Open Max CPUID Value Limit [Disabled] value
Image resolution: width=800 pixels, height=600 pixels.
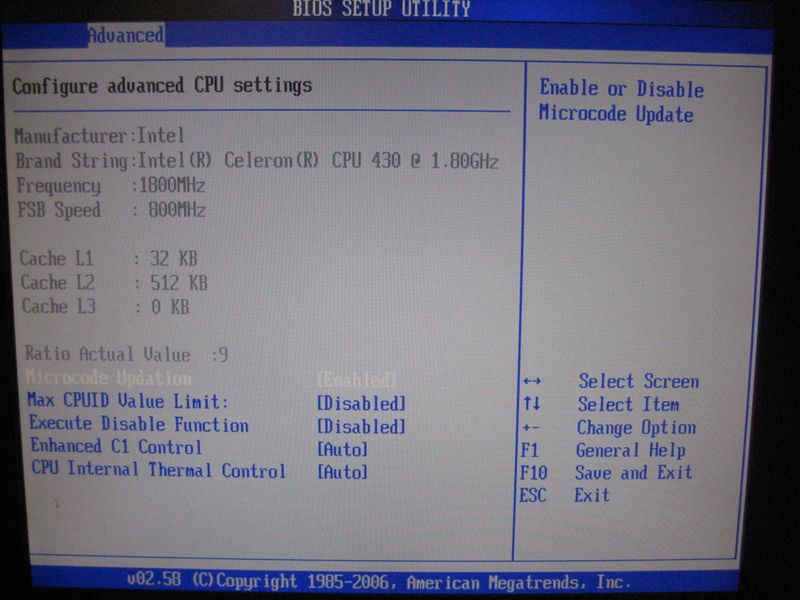[361, 404]
